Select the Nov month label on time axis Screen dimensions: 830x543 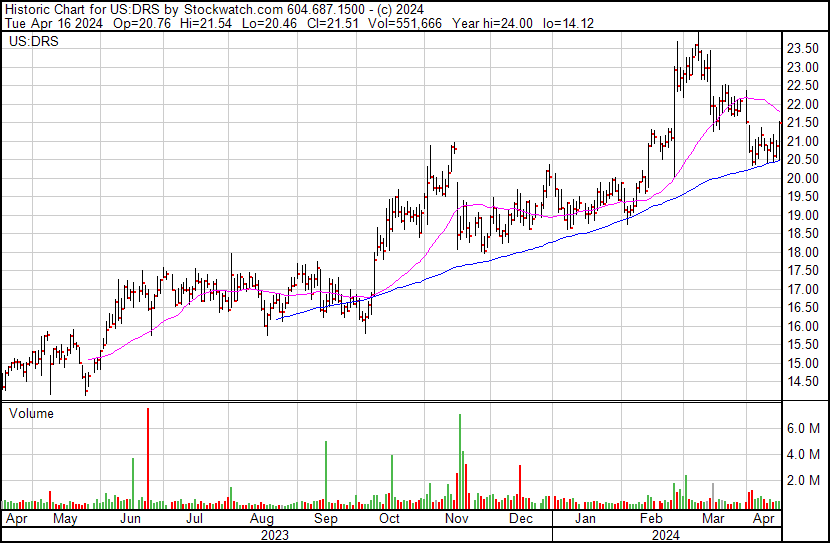coord(457,520)
